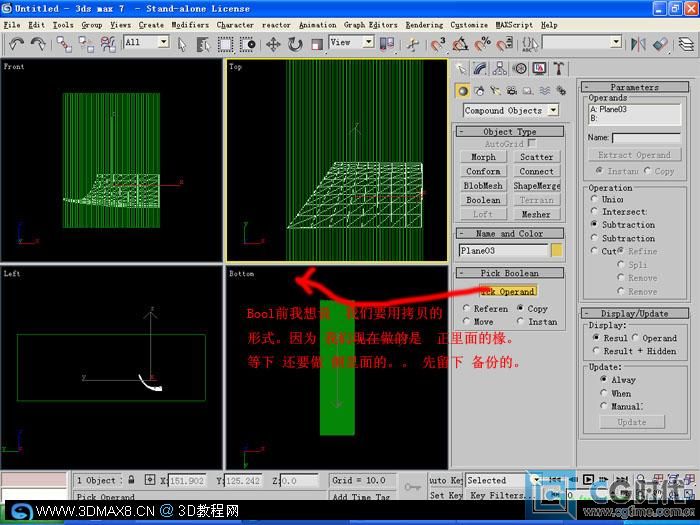Select the Union operation
700x525 pixels.
tap(594, 199)
